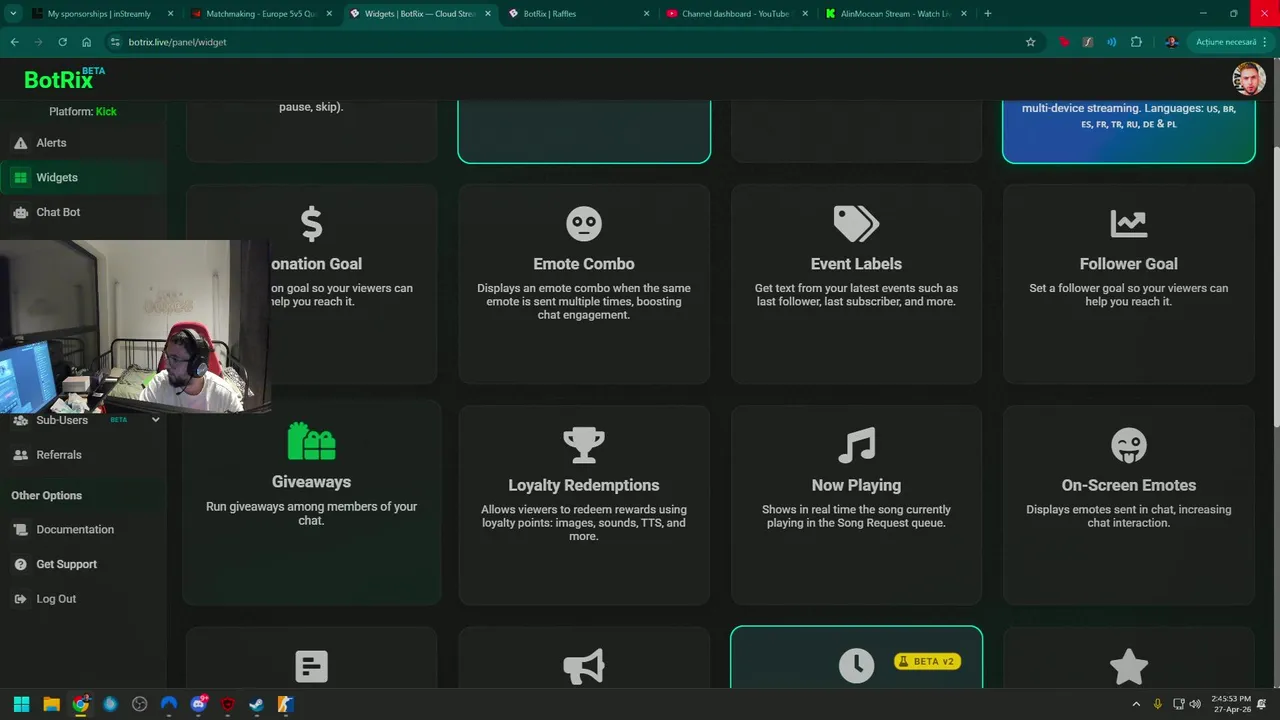The height and width of the screenshot is (720, 1280).
Task: Open the Emote Combo widget title
Action: pyautogui.click(x=584, y=264)
